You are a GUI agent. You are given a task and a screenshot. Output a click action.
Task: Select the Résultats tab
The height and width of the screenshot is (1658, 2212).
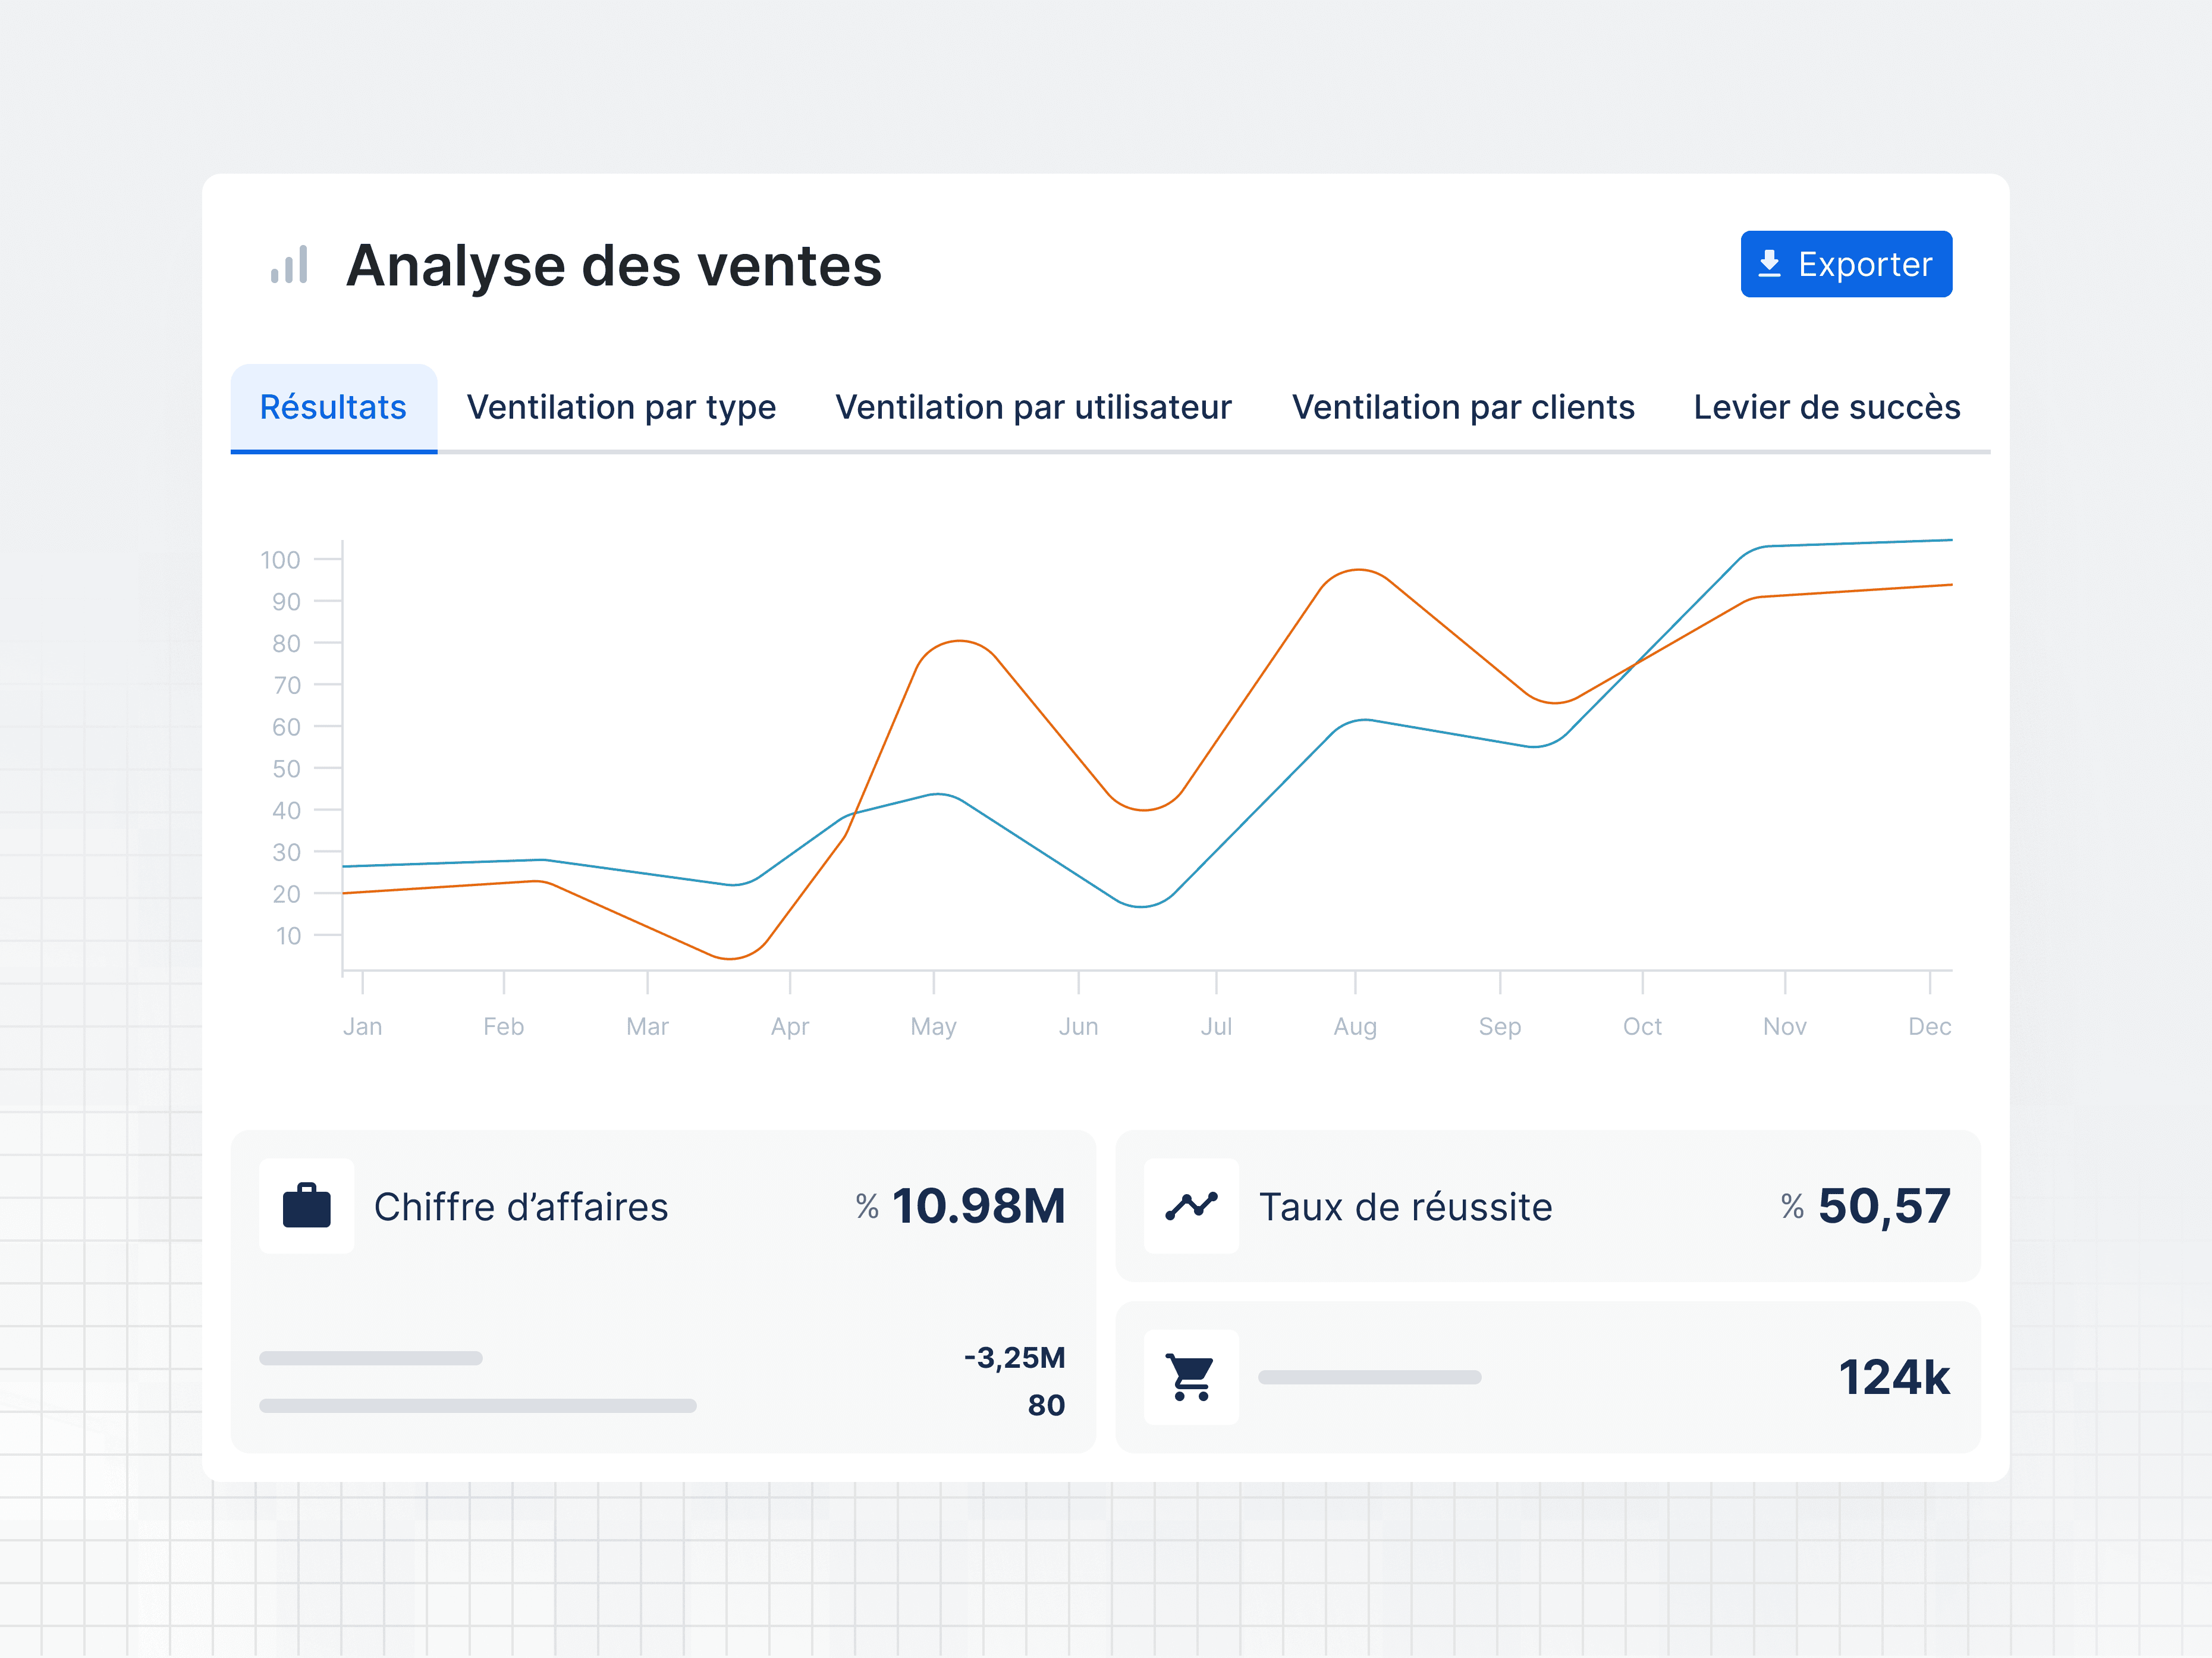333,408
